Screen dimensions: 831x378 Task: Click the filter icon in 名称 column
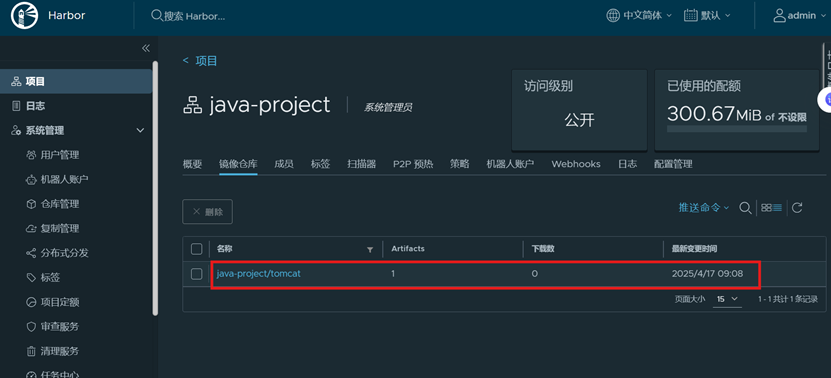pyautogui.click(x=370, y=250)
